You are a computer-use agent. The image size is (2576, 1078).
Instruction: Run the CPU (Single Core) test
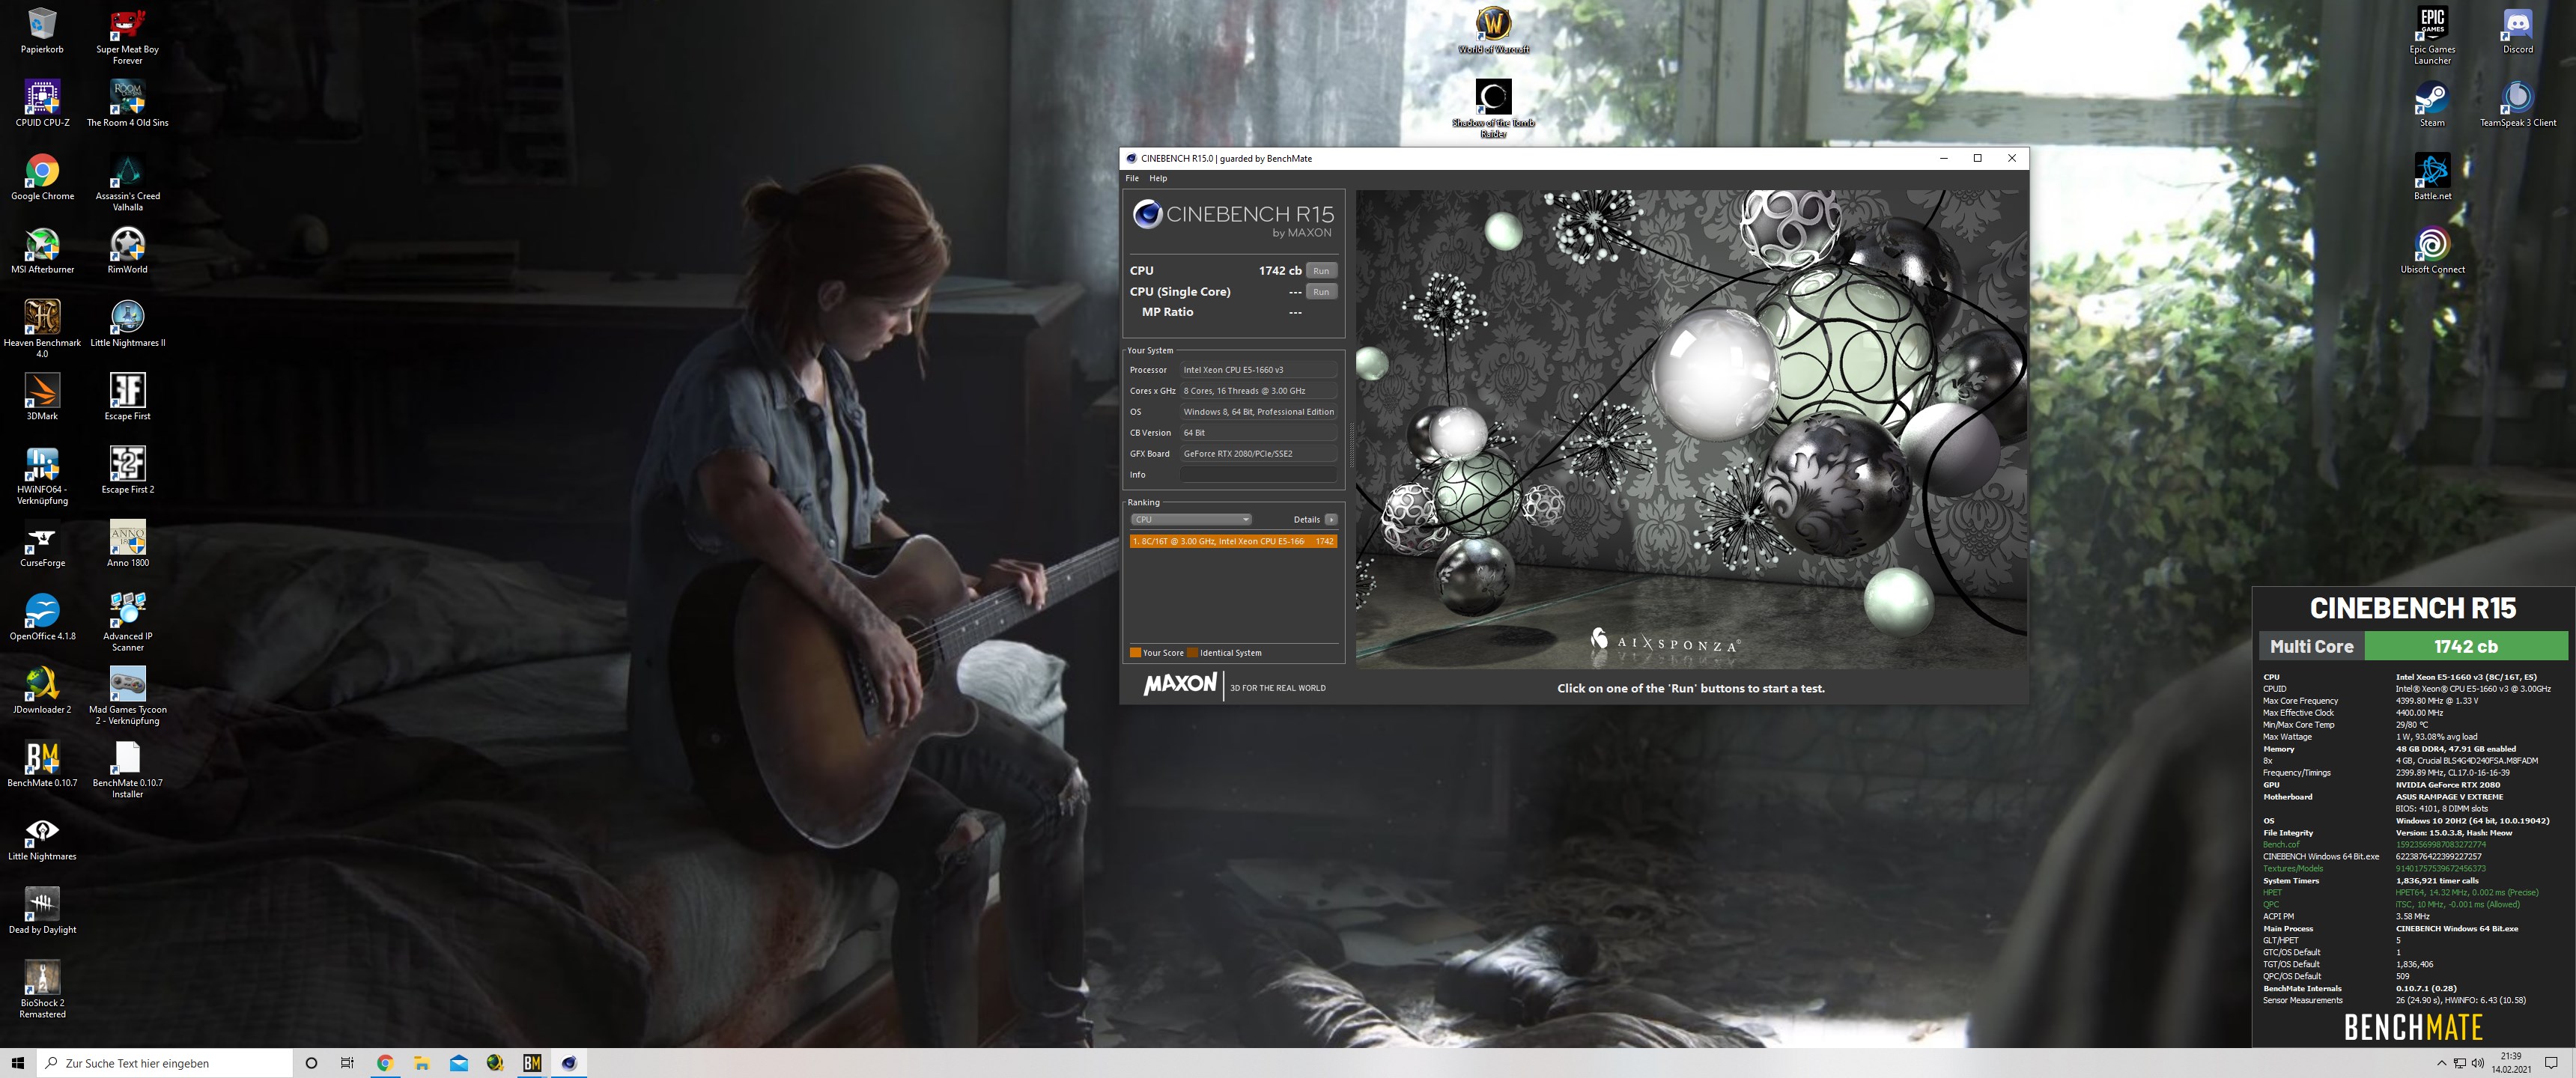[1321, 292]
